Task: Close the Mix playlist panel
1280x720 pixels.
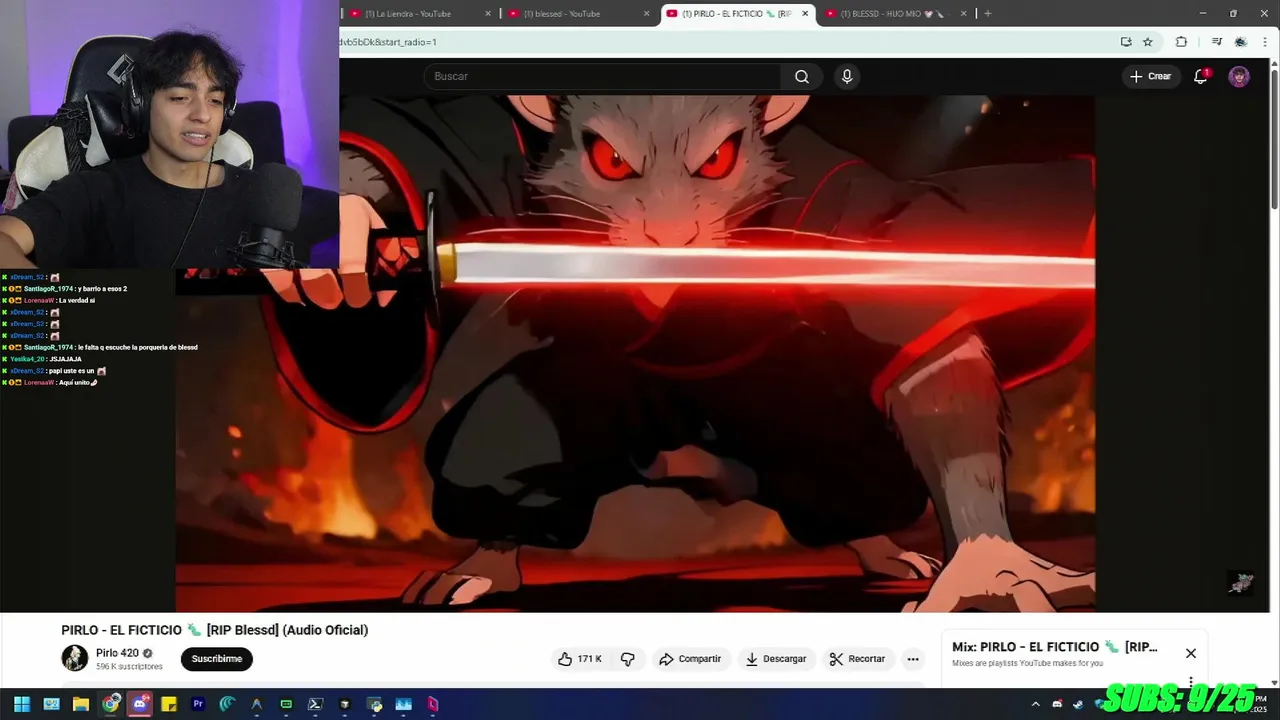Action: point(1191,653)
